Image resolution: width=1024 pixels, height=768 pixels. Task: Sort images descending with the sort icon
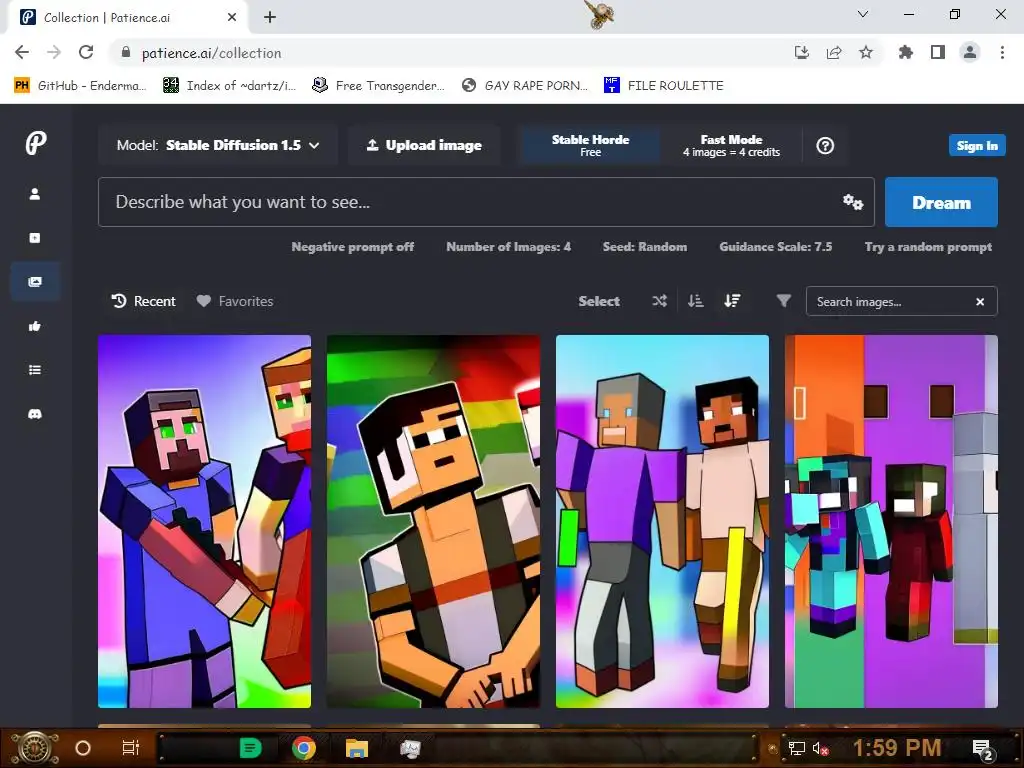[732, 301]
